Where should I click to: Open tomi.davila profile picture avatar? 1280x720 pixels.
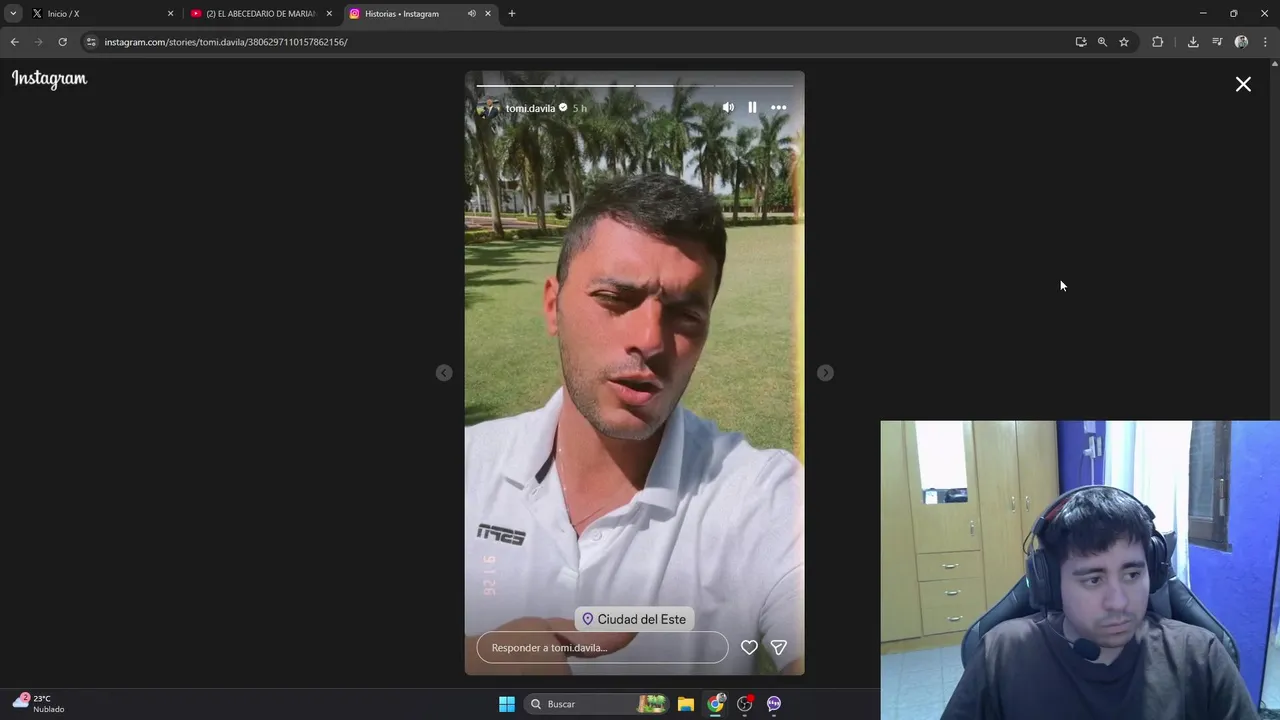coord(487,108)
